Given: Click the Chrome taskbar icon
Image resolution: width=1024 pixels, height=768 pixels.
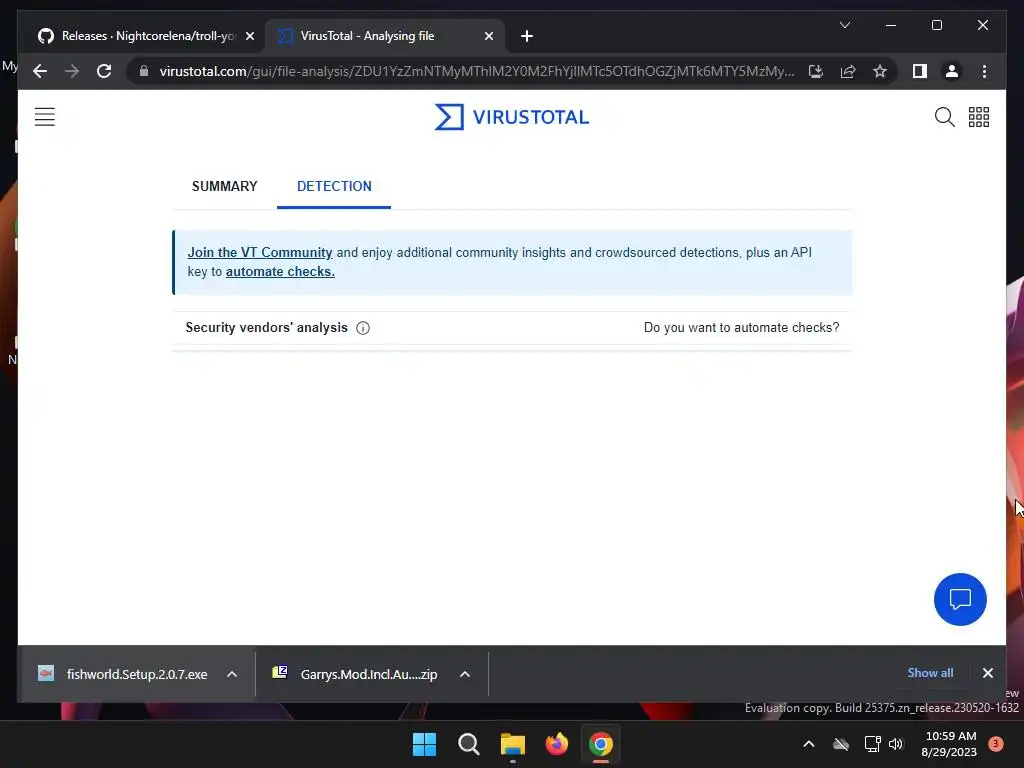Looking at the screenshot, I should [601, 744].
